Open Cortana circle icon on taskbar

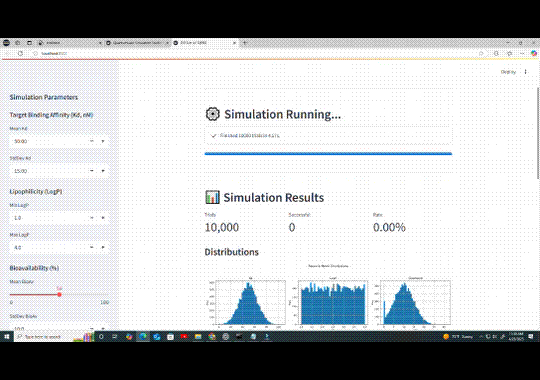click(x=101, y=337)
